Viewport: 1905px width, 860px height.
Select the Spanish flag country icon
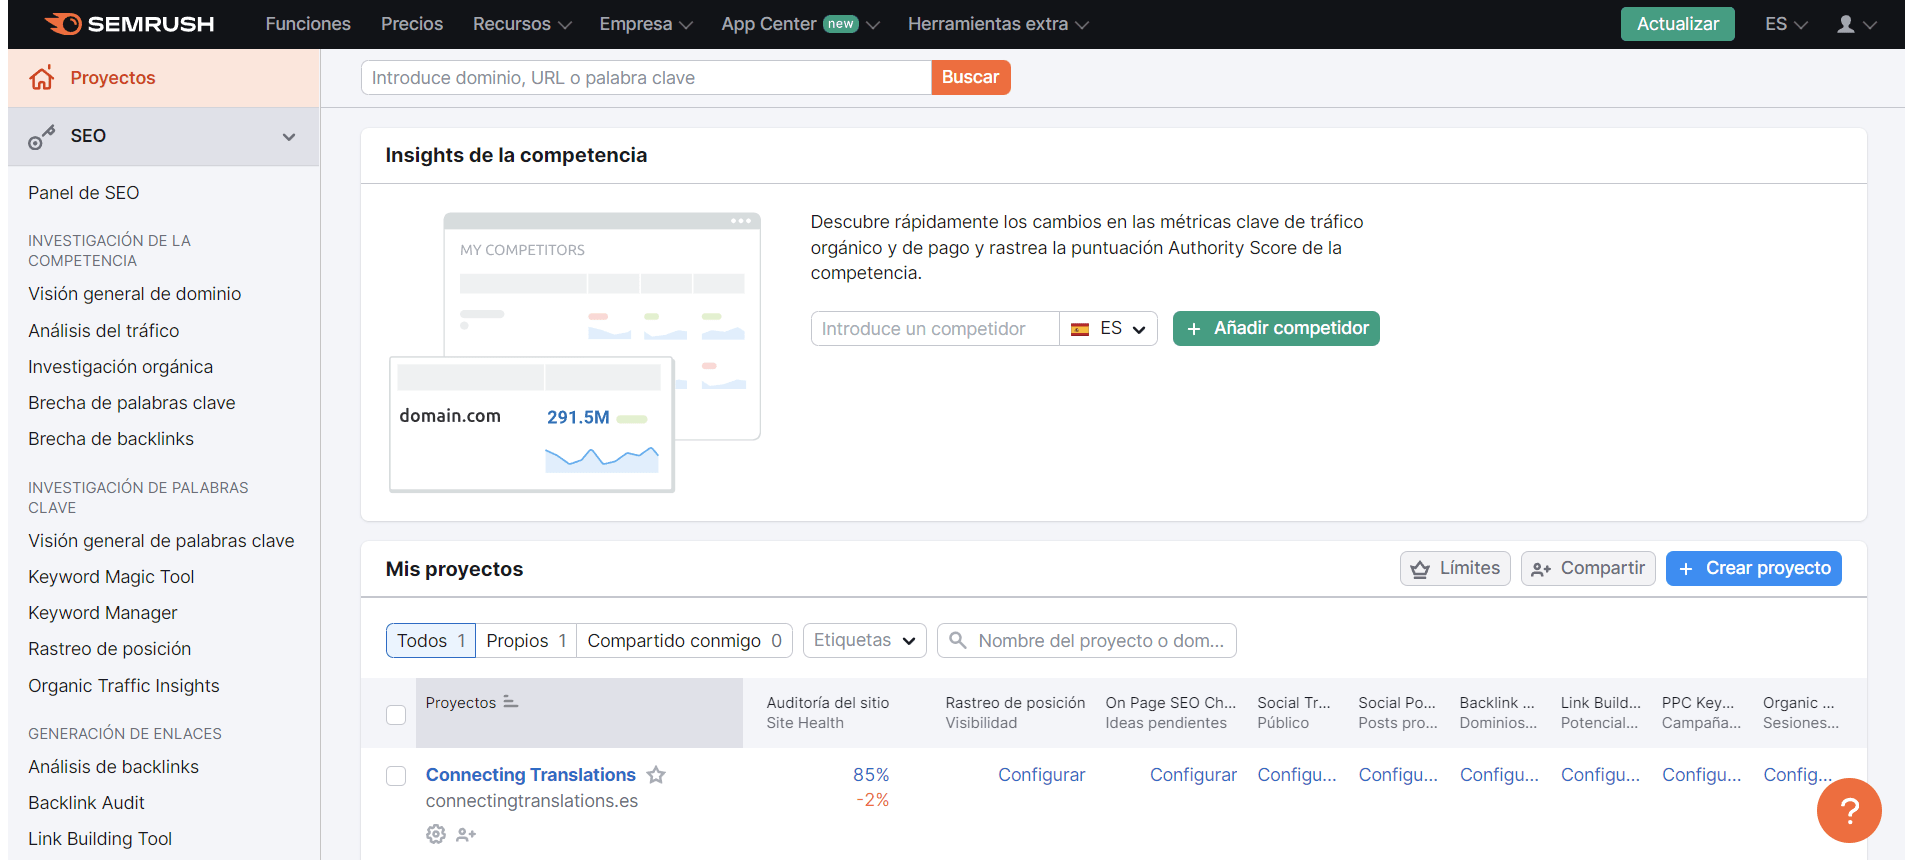click(1080, 329)
